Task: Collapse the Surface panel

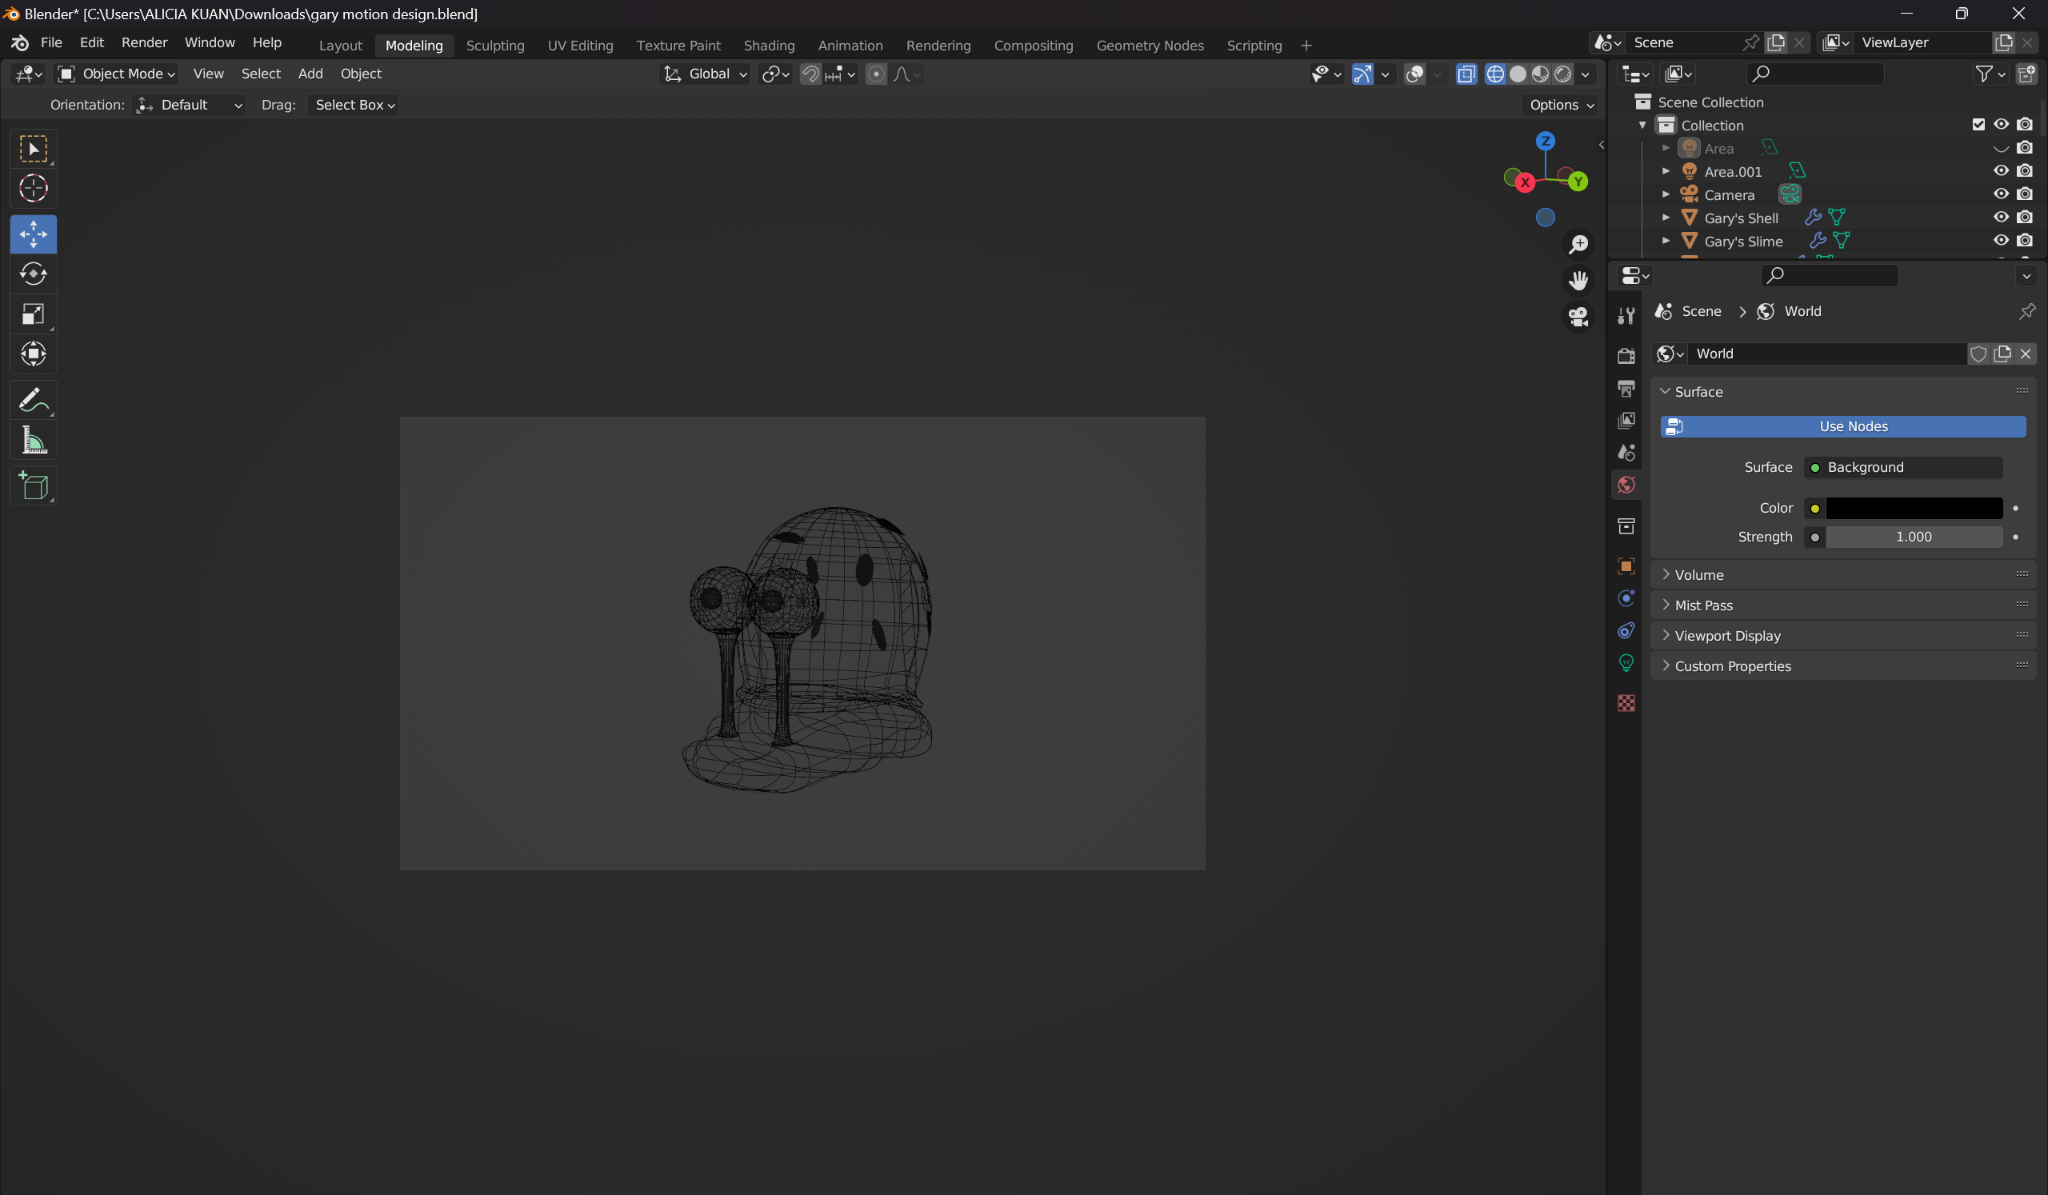Action: (1843, 392)
